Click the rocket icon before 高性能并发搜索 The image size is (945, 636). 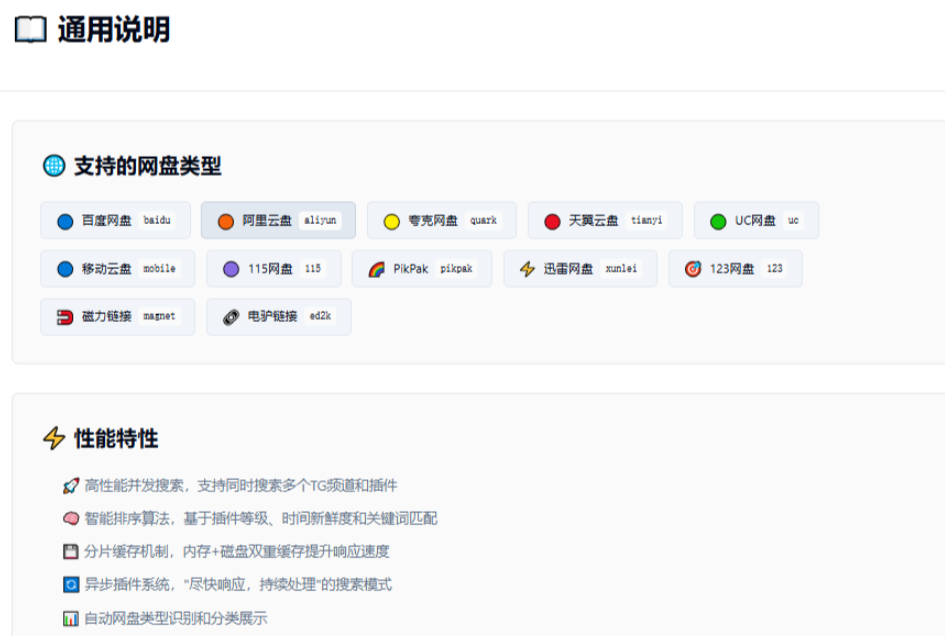click(71, 485)
